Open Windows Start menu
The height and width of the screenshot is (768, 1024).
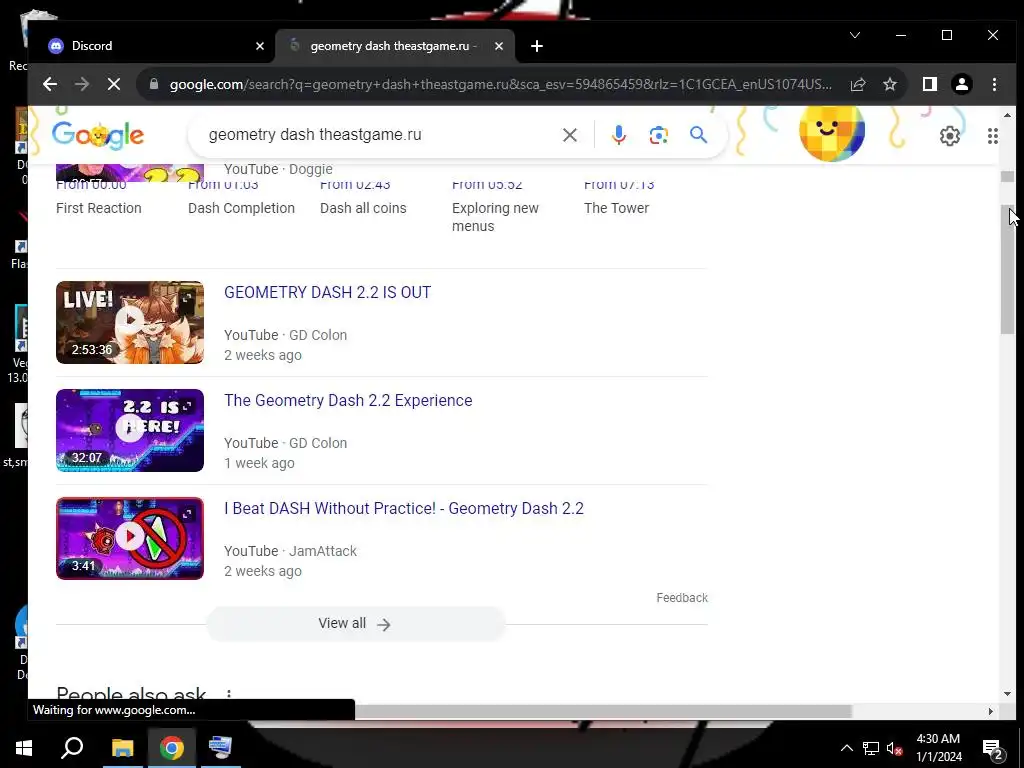click(x=24, y=748)
